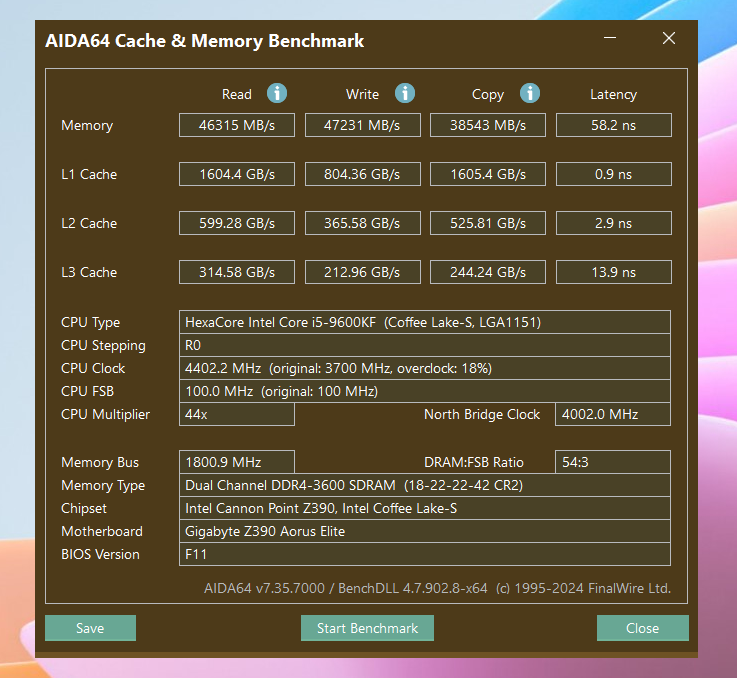Viewport: 737px width, 678px height.
Task: Select Memory copy value 38543 MB/s
Action: pyautogui.click(x=488, y=125)
